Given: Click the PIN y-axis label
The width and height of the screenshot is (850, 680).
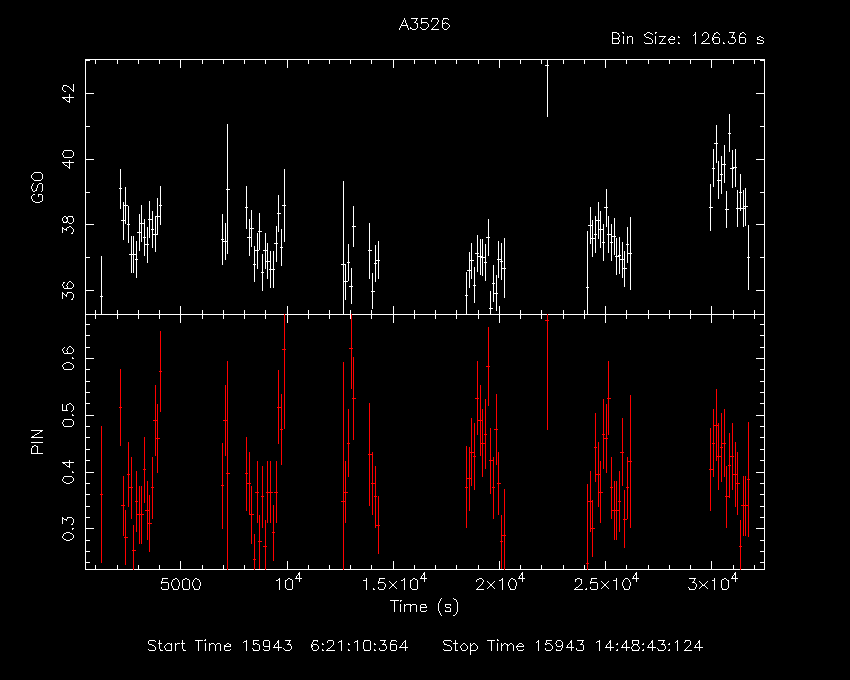Looking at the screenshot, I should [37, 441].
